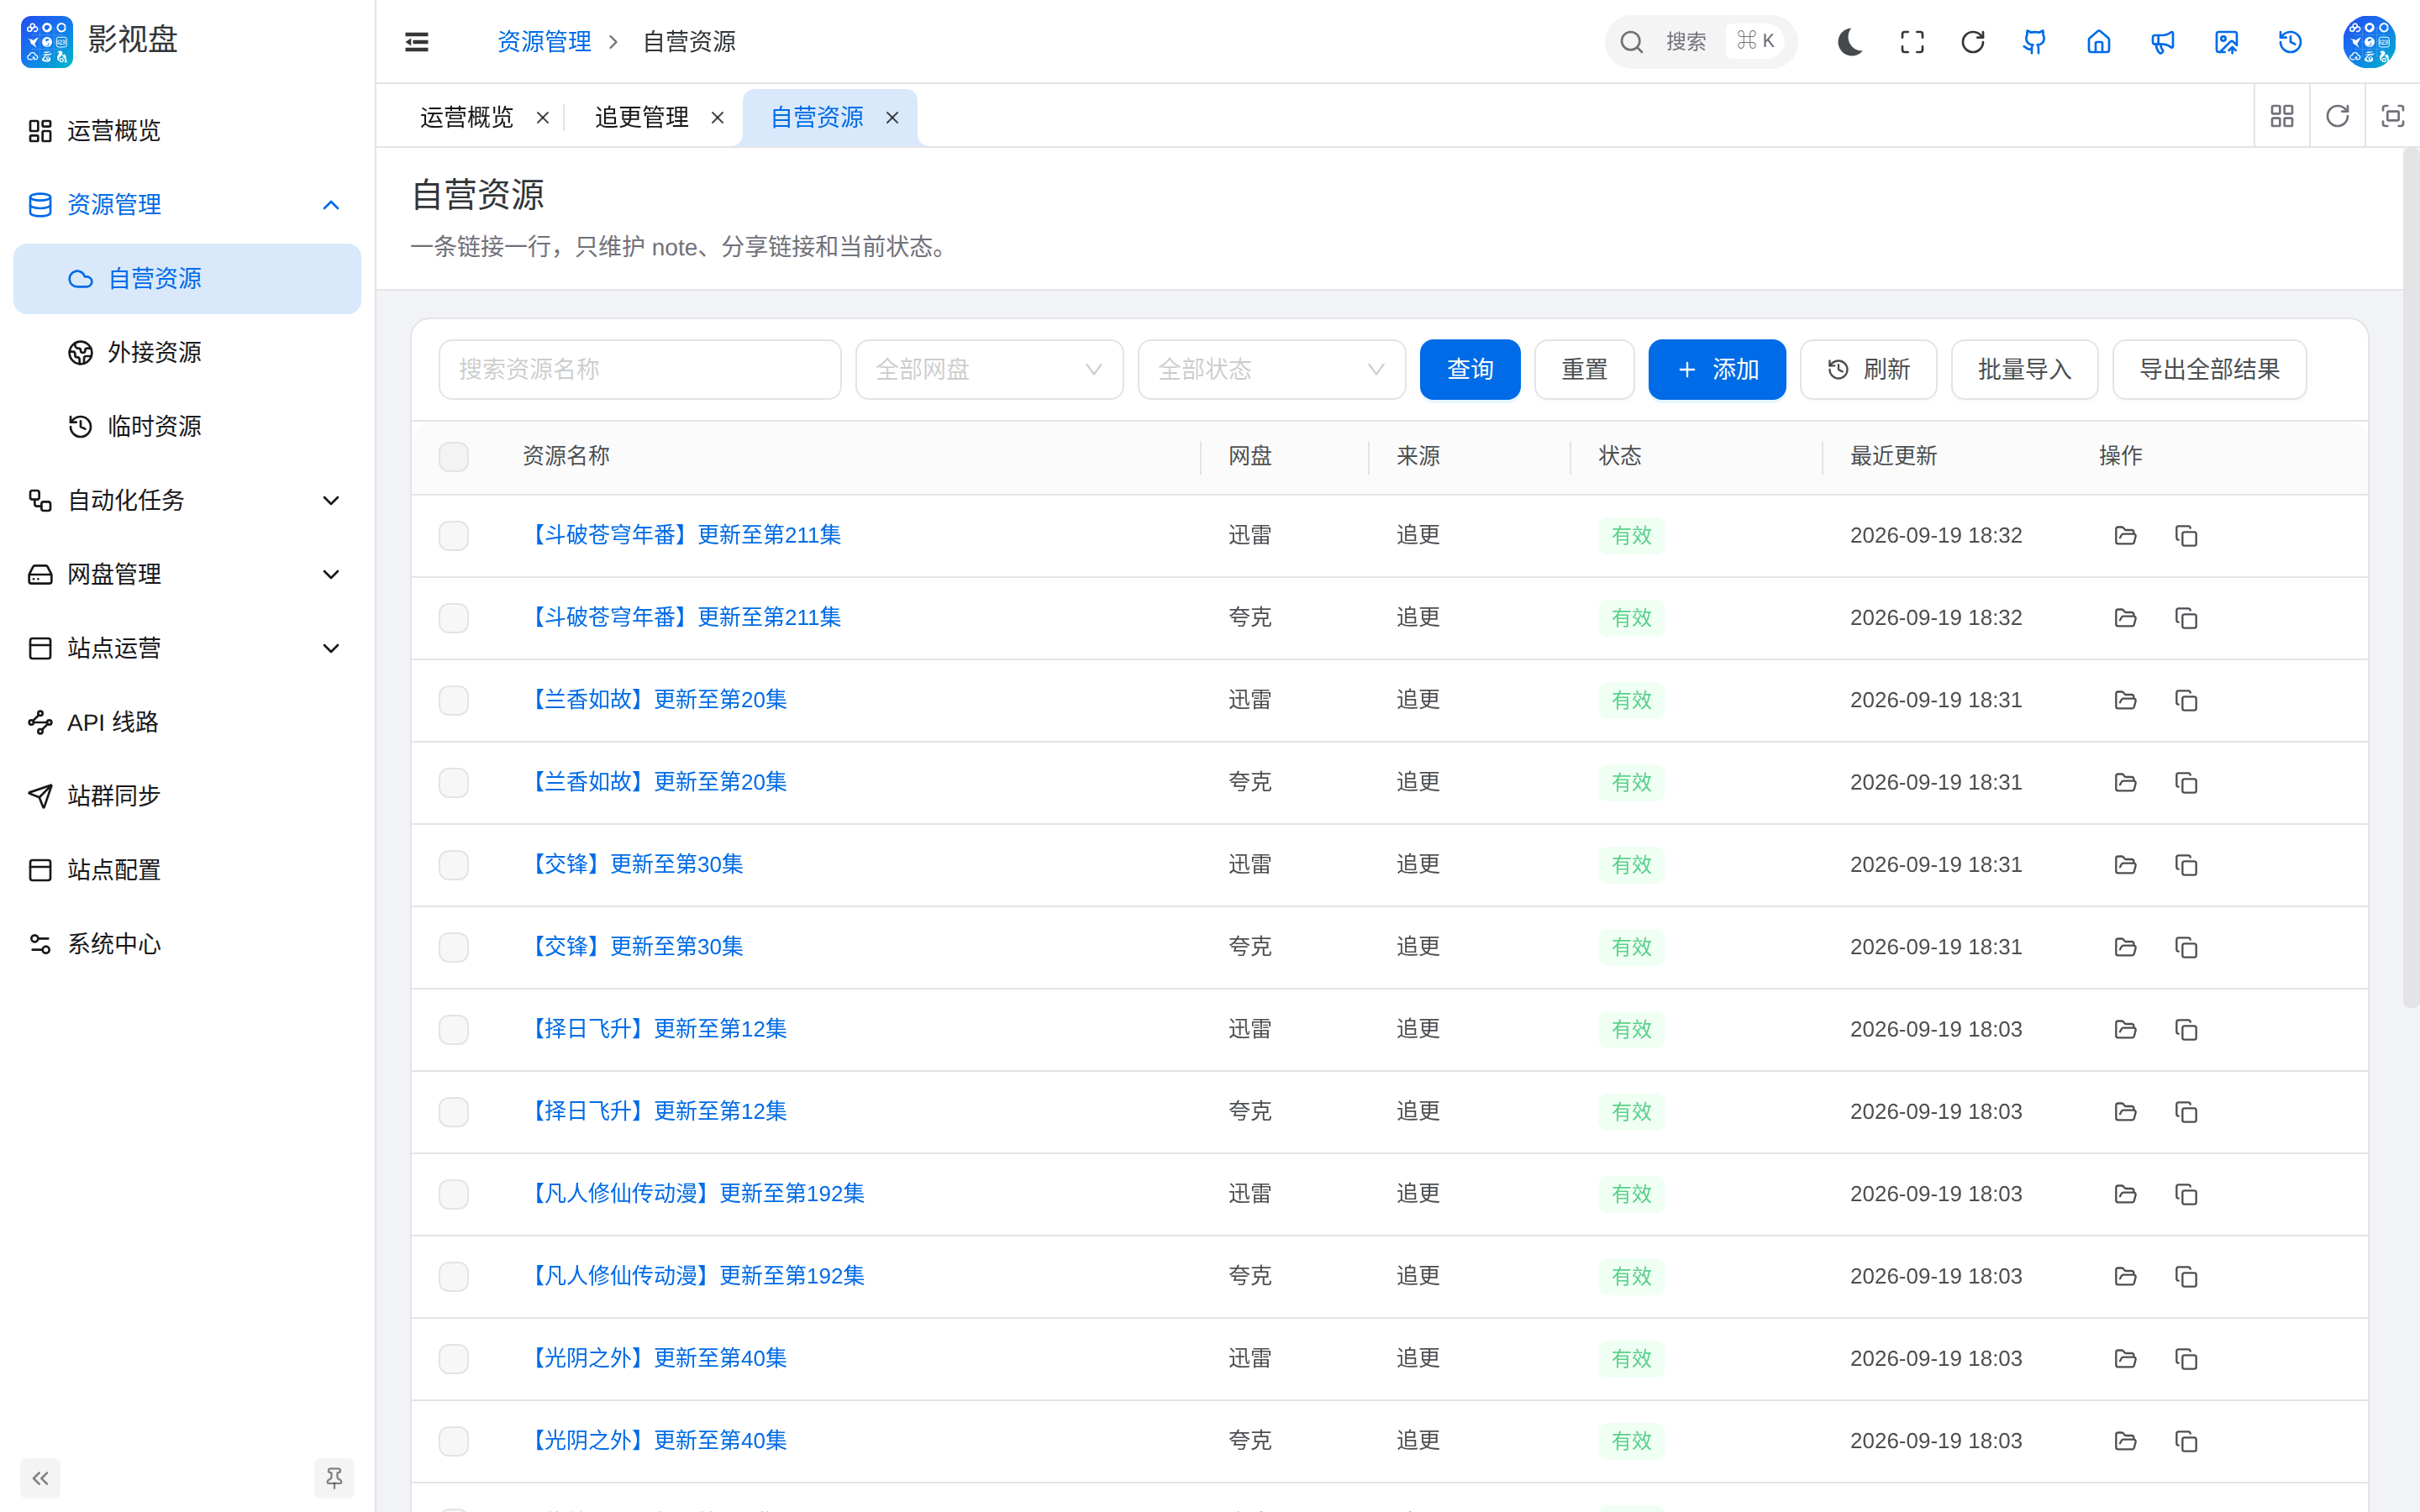Screen dimensions: 2420x1512
Task: Open the home icon in header
Action: pos(2099,42)
